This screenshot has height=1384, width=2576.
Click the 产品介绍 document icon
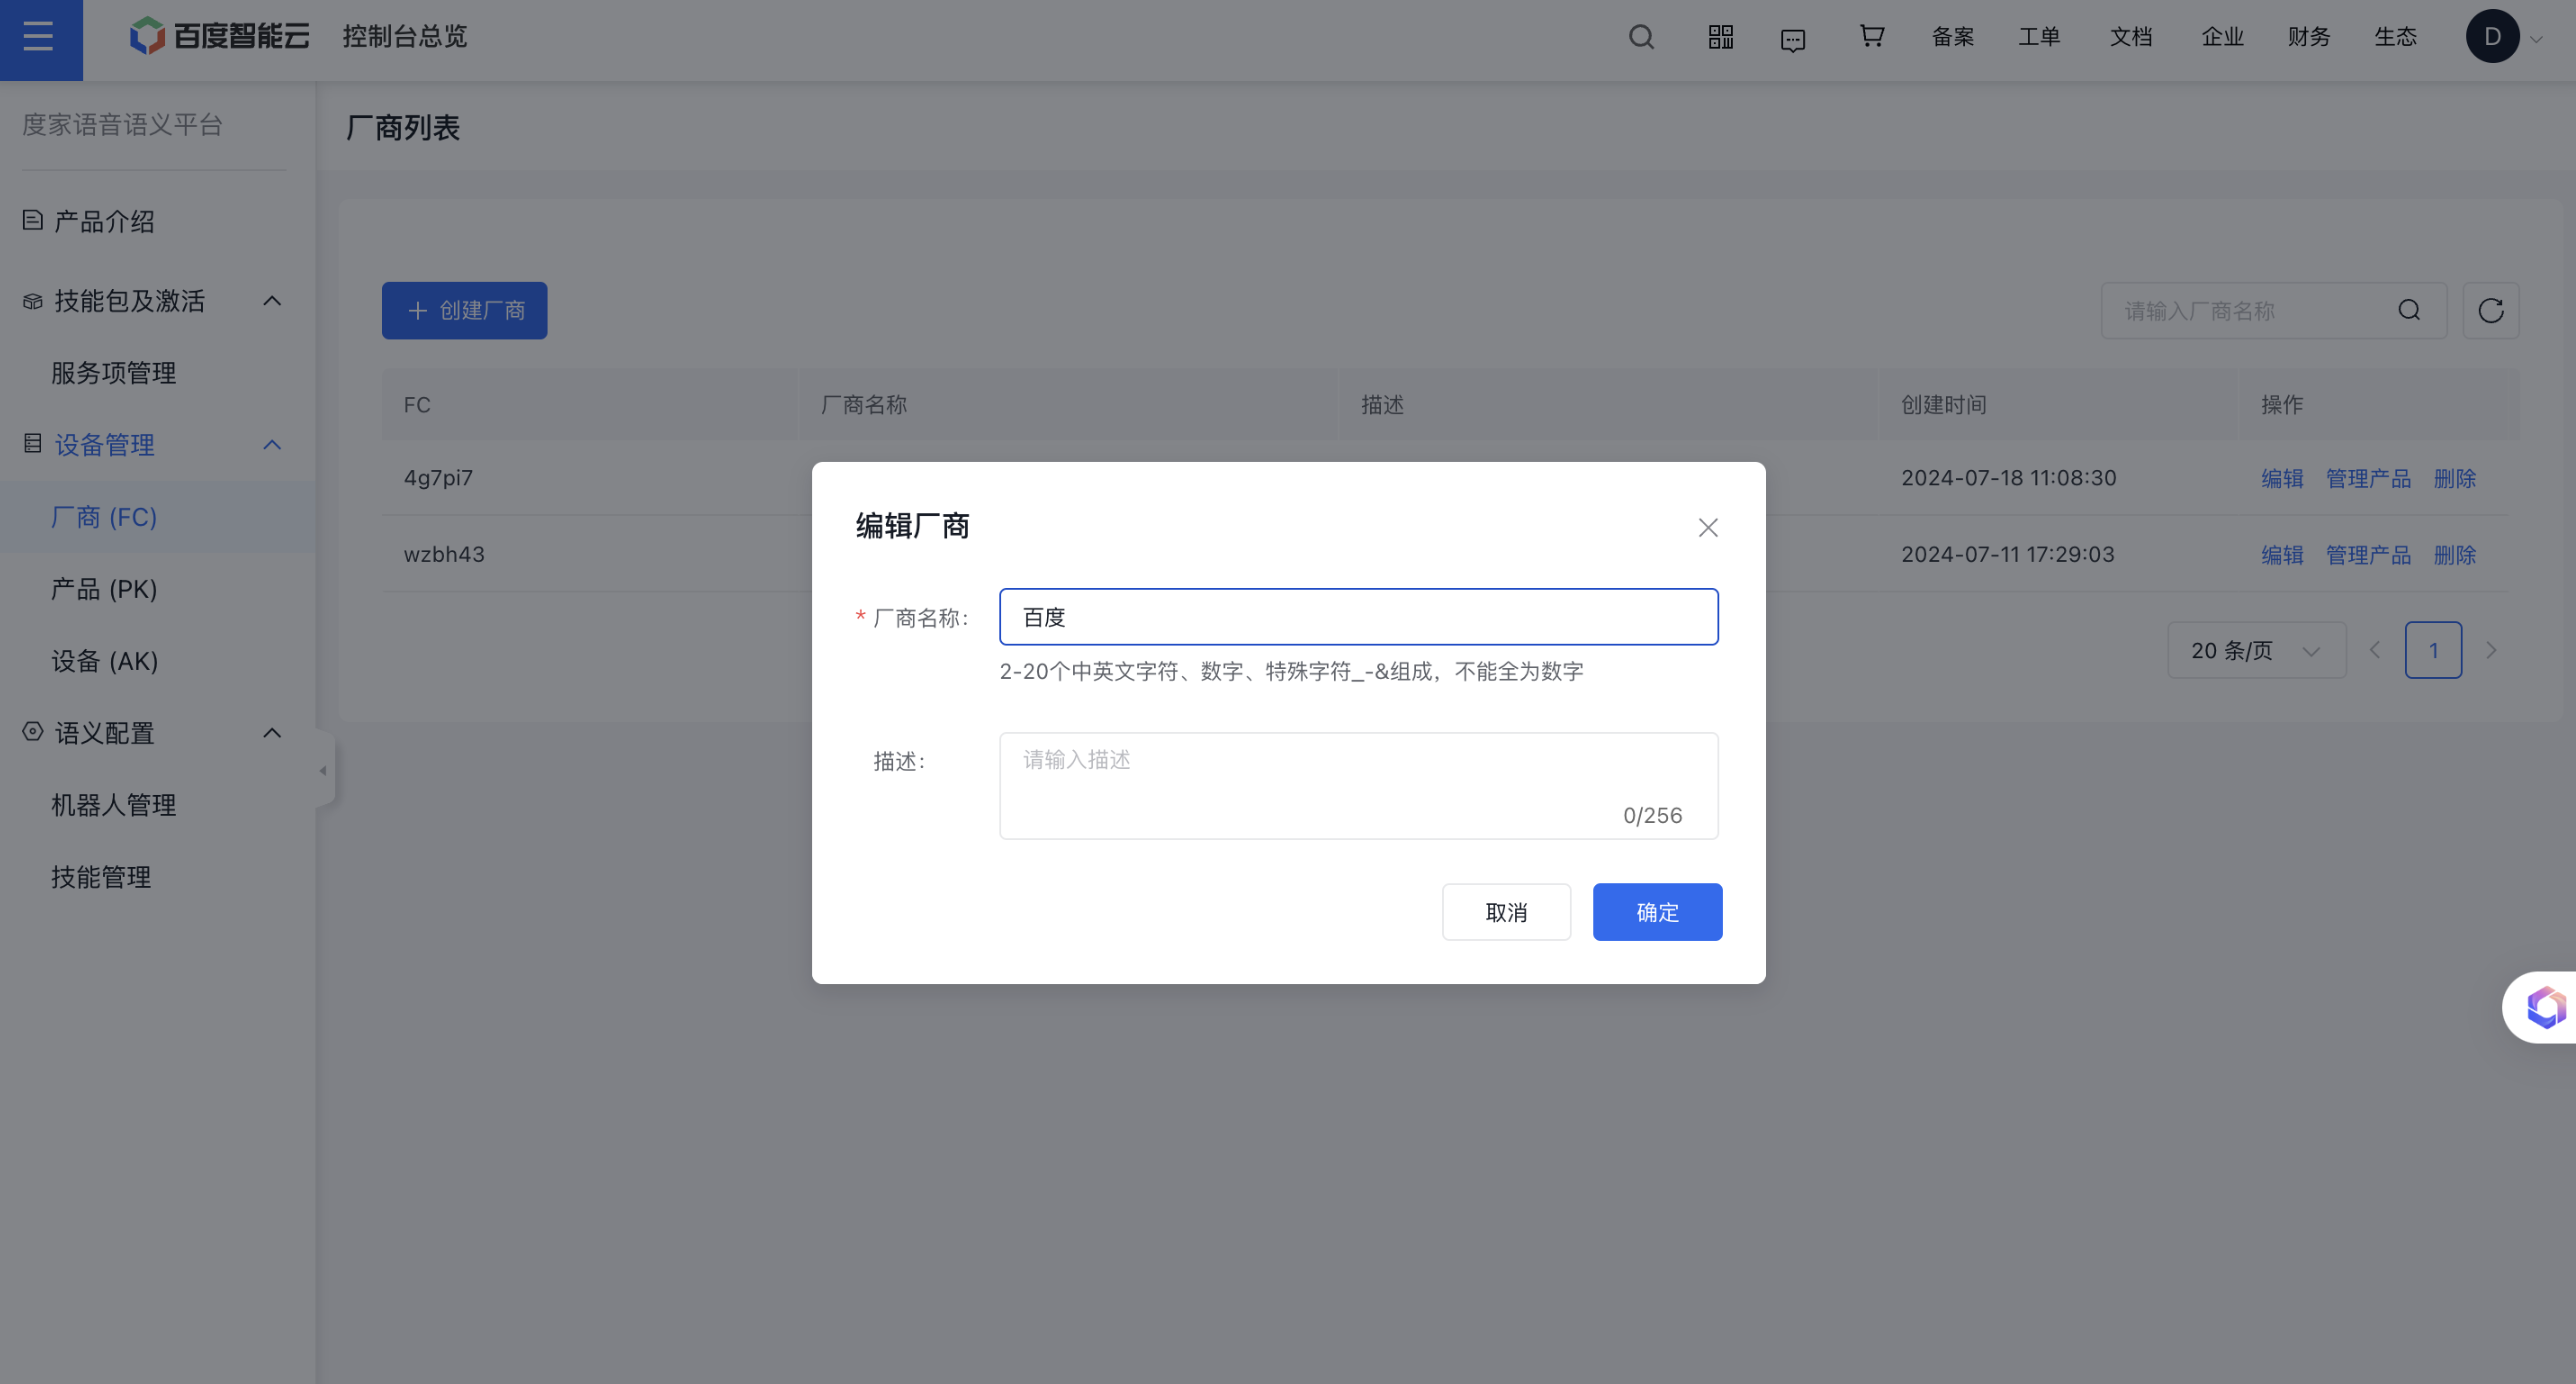click(32, 220)
